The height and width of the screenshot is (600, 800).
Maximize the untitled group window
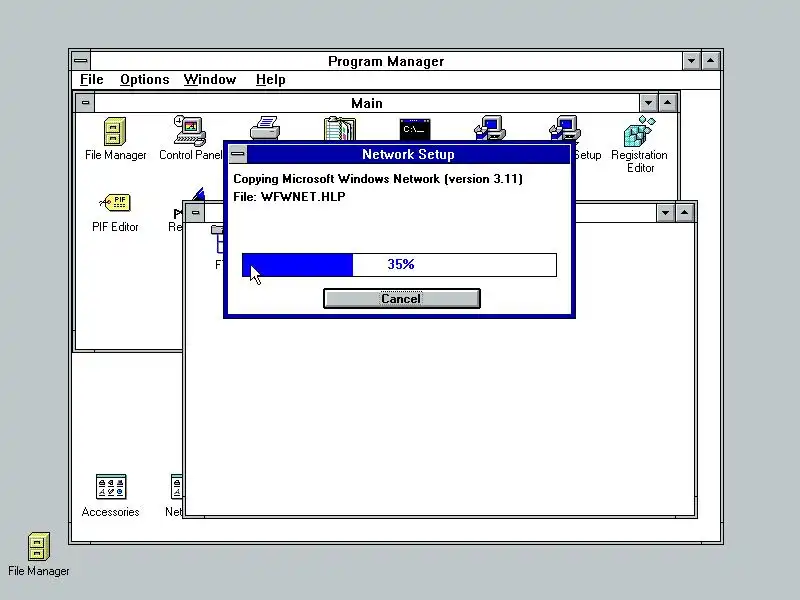pos(685,212)
